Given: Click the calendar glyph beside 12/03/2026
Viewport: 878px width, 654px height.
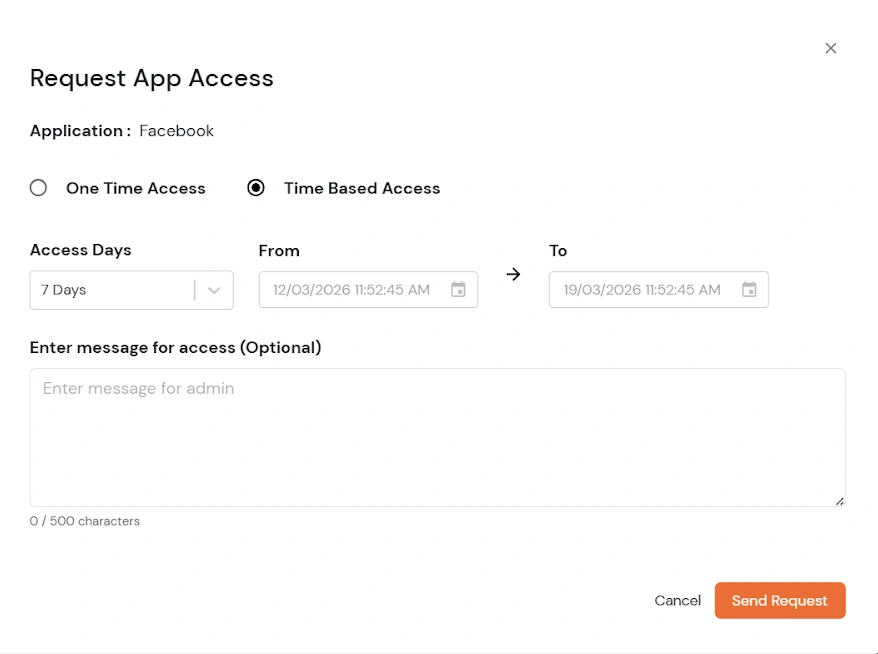Looking at the screenshot, I should point(458,289).
